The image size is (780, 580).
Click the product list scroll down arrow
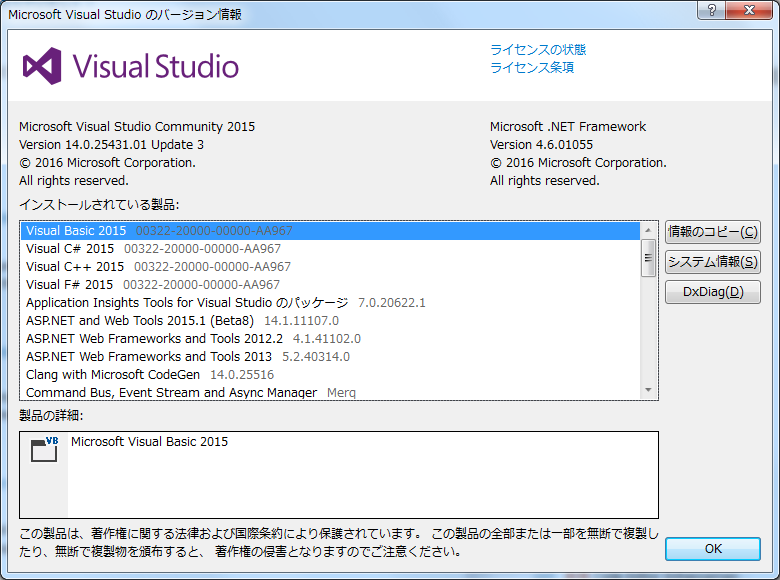click(648, 390)
